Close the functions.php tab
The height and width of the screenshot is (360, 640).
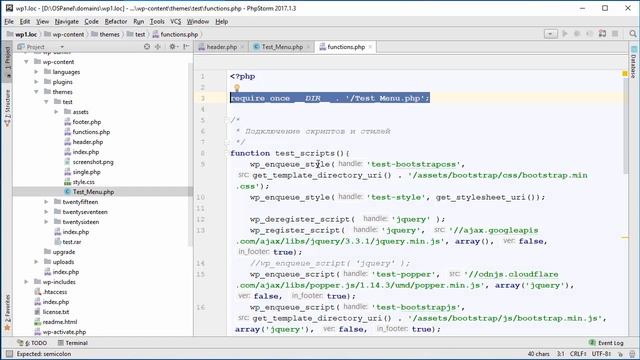[x=370, y=47]
